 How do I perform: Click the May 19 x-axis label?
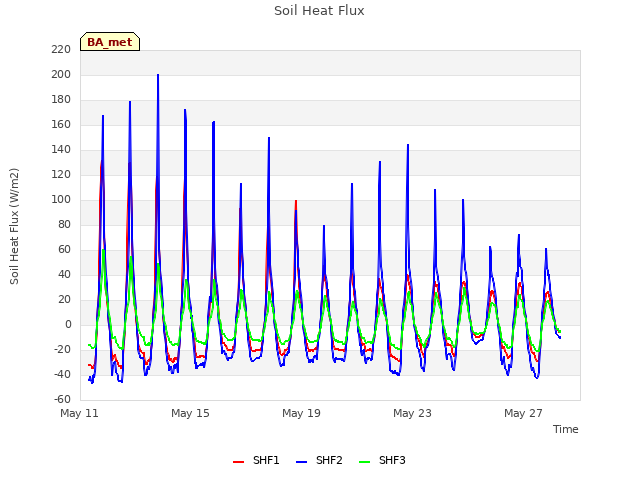301,413
